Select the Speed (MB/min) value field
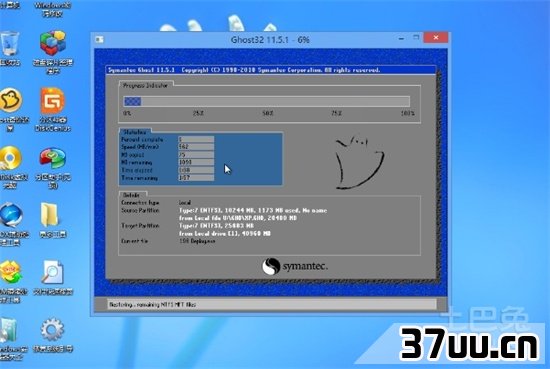550x369 pixels. [196, 147]
